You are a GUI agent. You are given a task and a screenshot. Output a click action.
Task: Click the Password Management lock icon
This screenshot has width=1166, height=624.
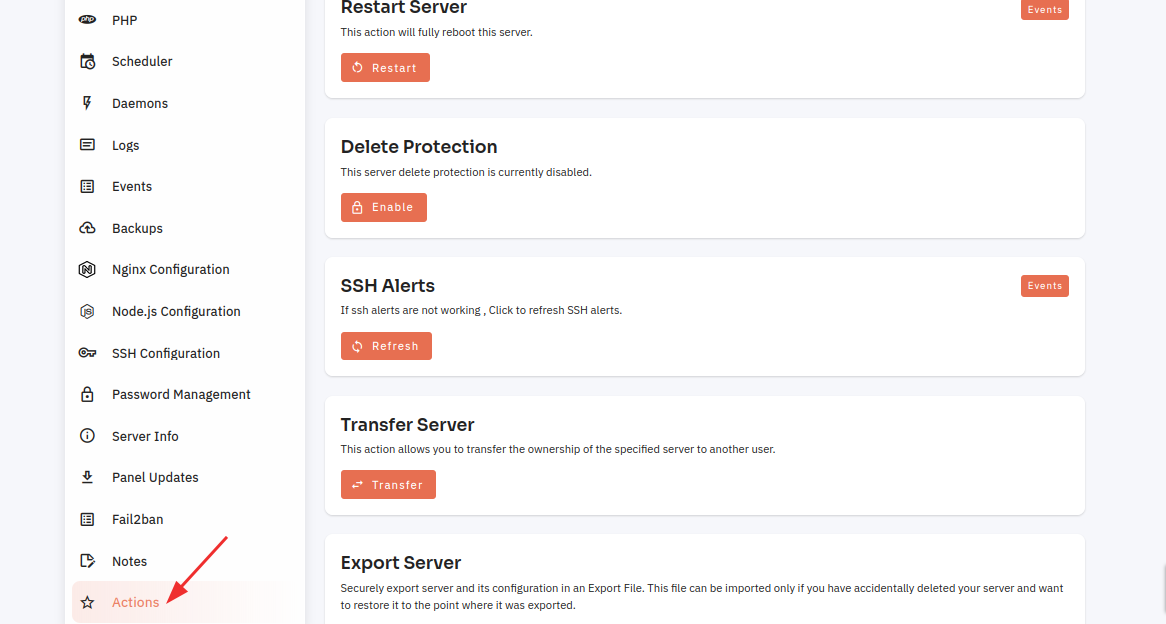(87, 394)
